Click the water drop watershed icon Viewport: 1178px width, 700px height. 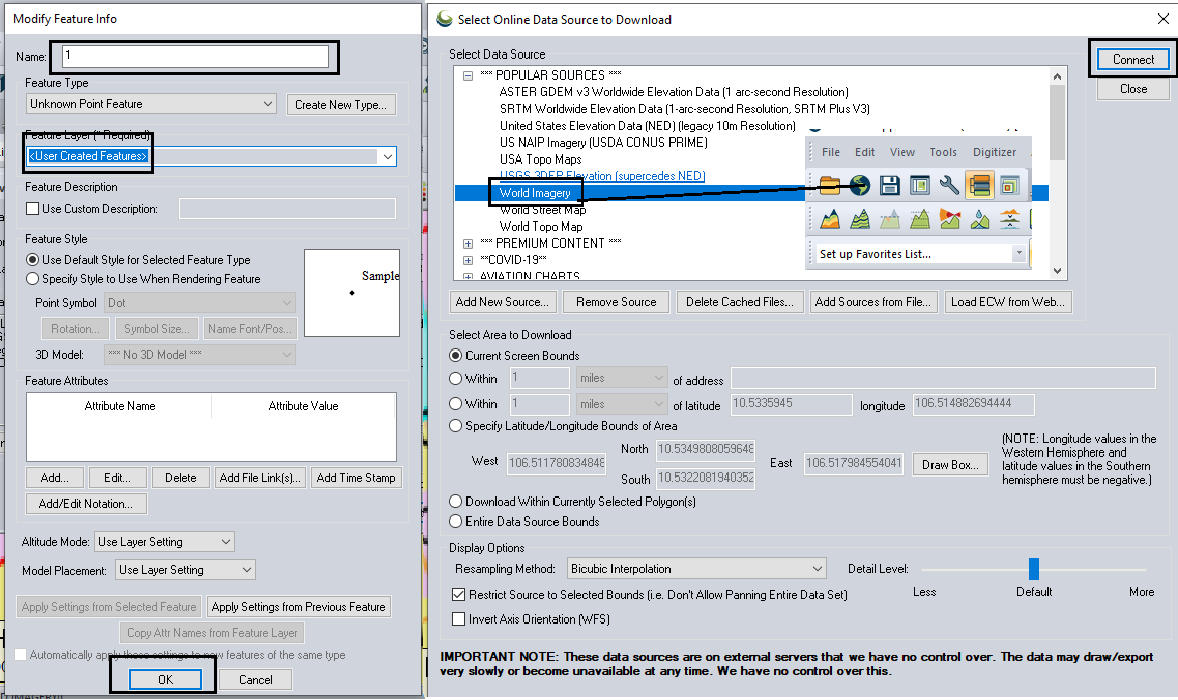pyautogui.click(x=980, y=218)
